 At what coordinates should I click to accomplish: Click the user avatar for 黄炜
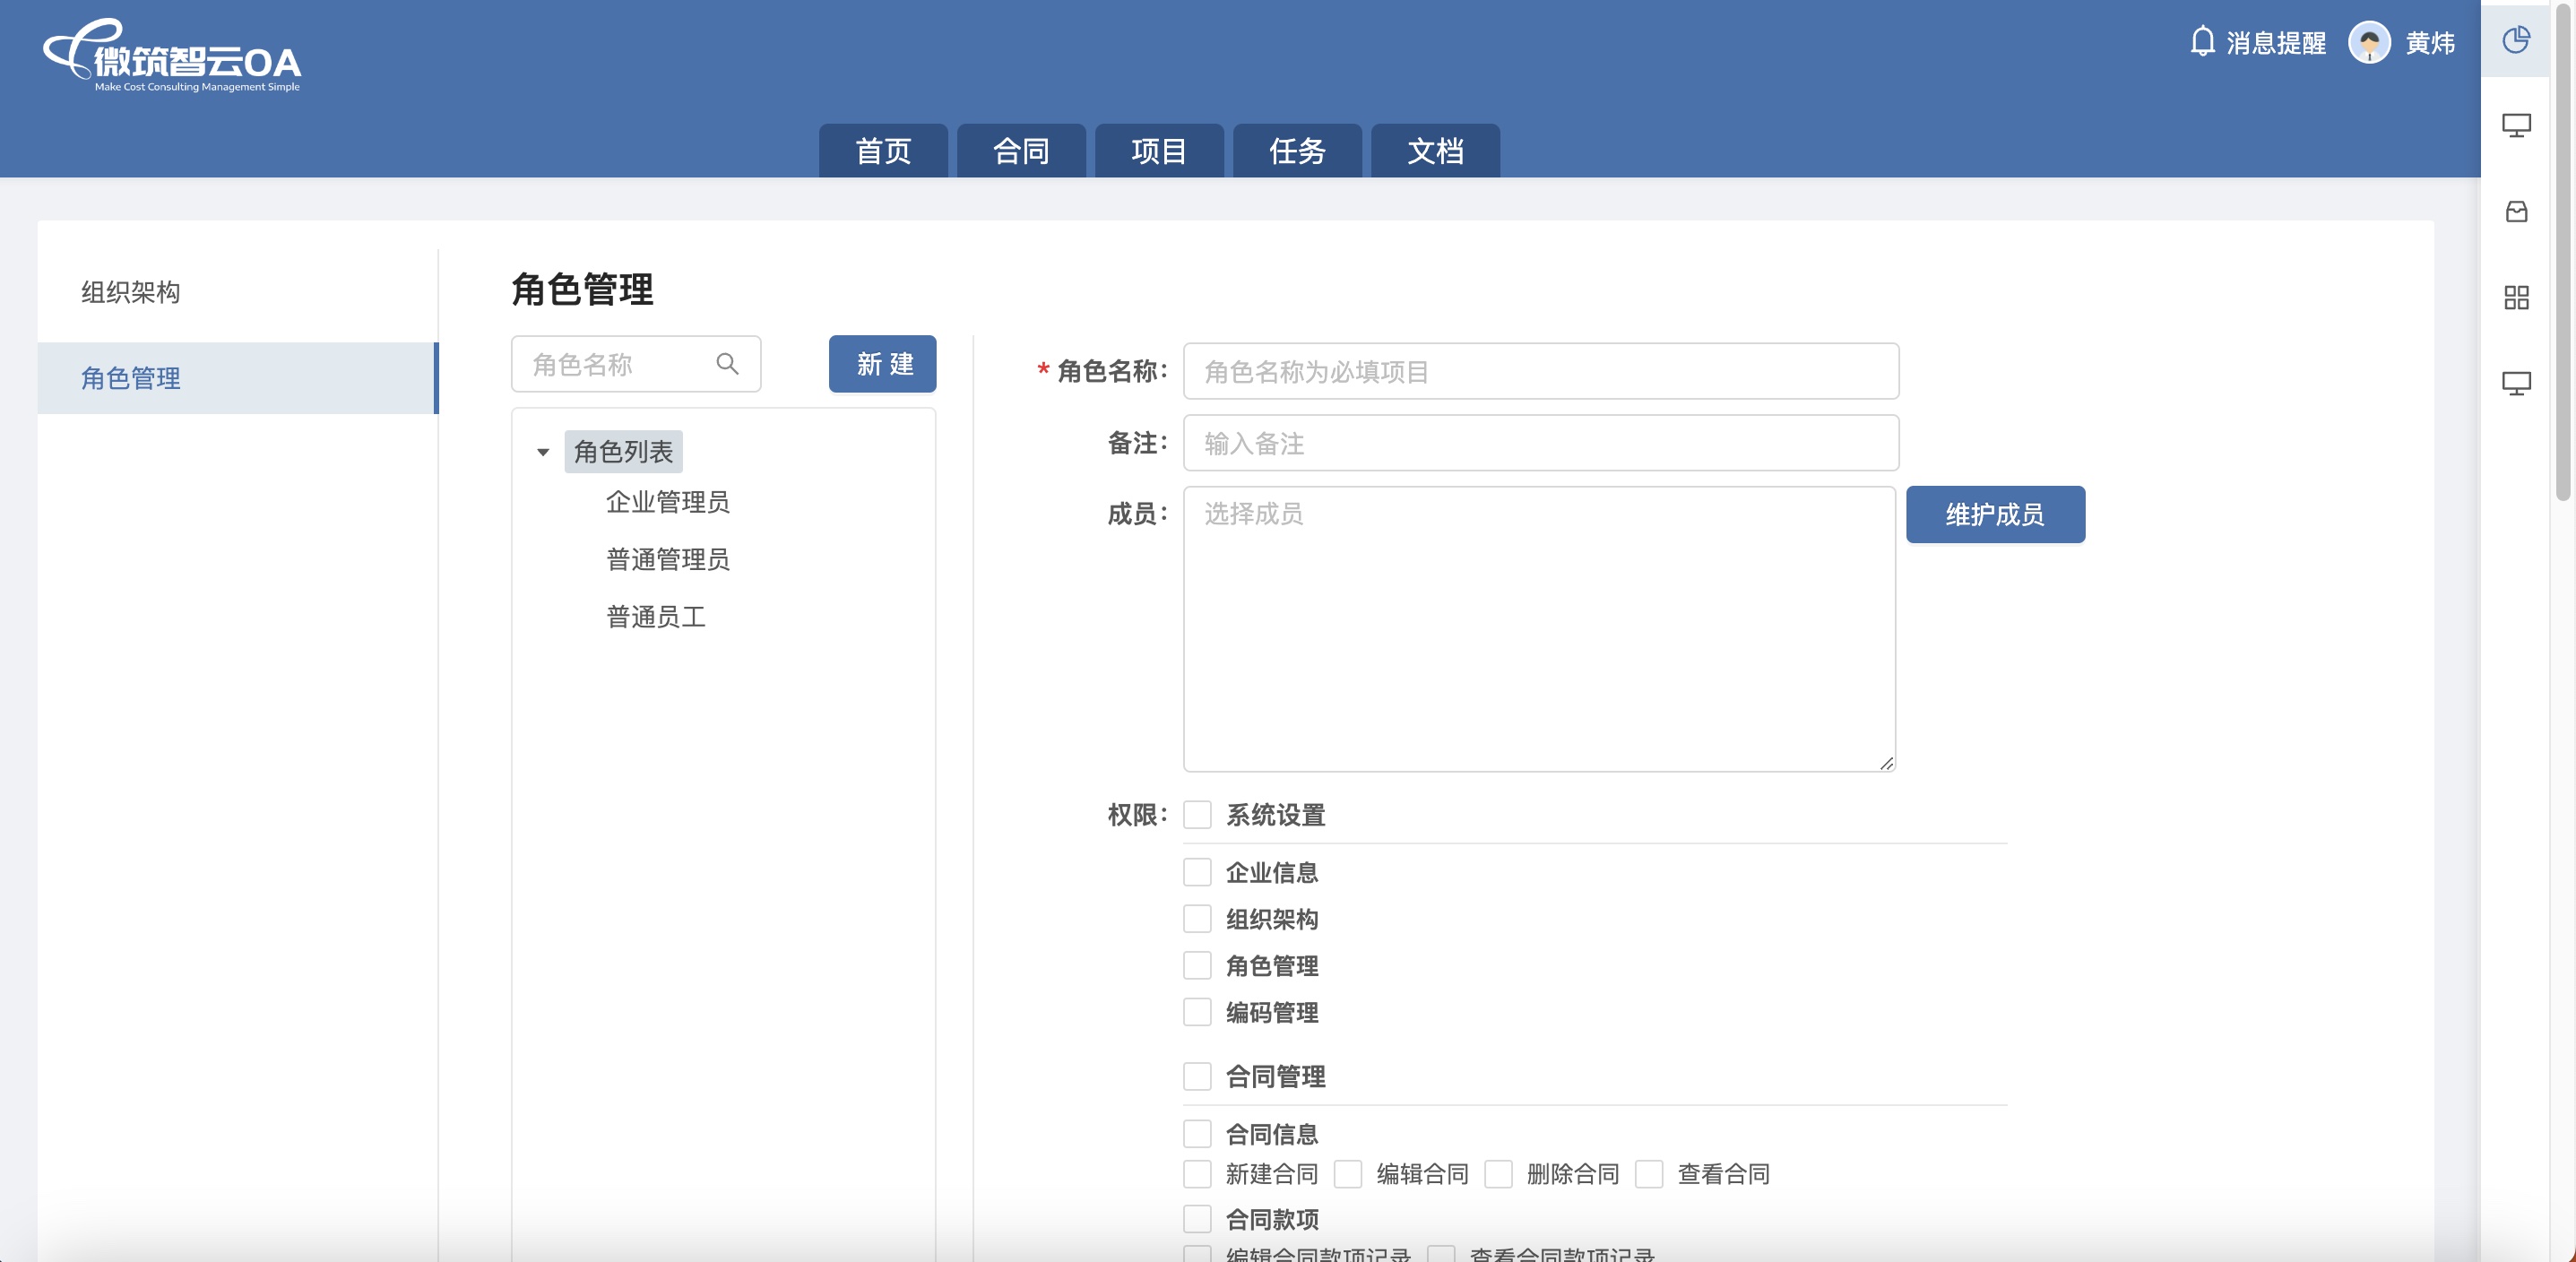pyautogui.click(x=2368, y=43)
